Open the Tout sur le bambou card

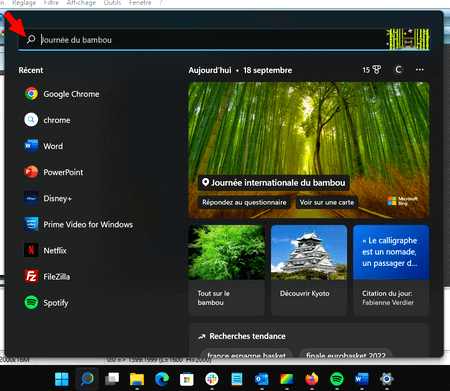tap(227, 270)
